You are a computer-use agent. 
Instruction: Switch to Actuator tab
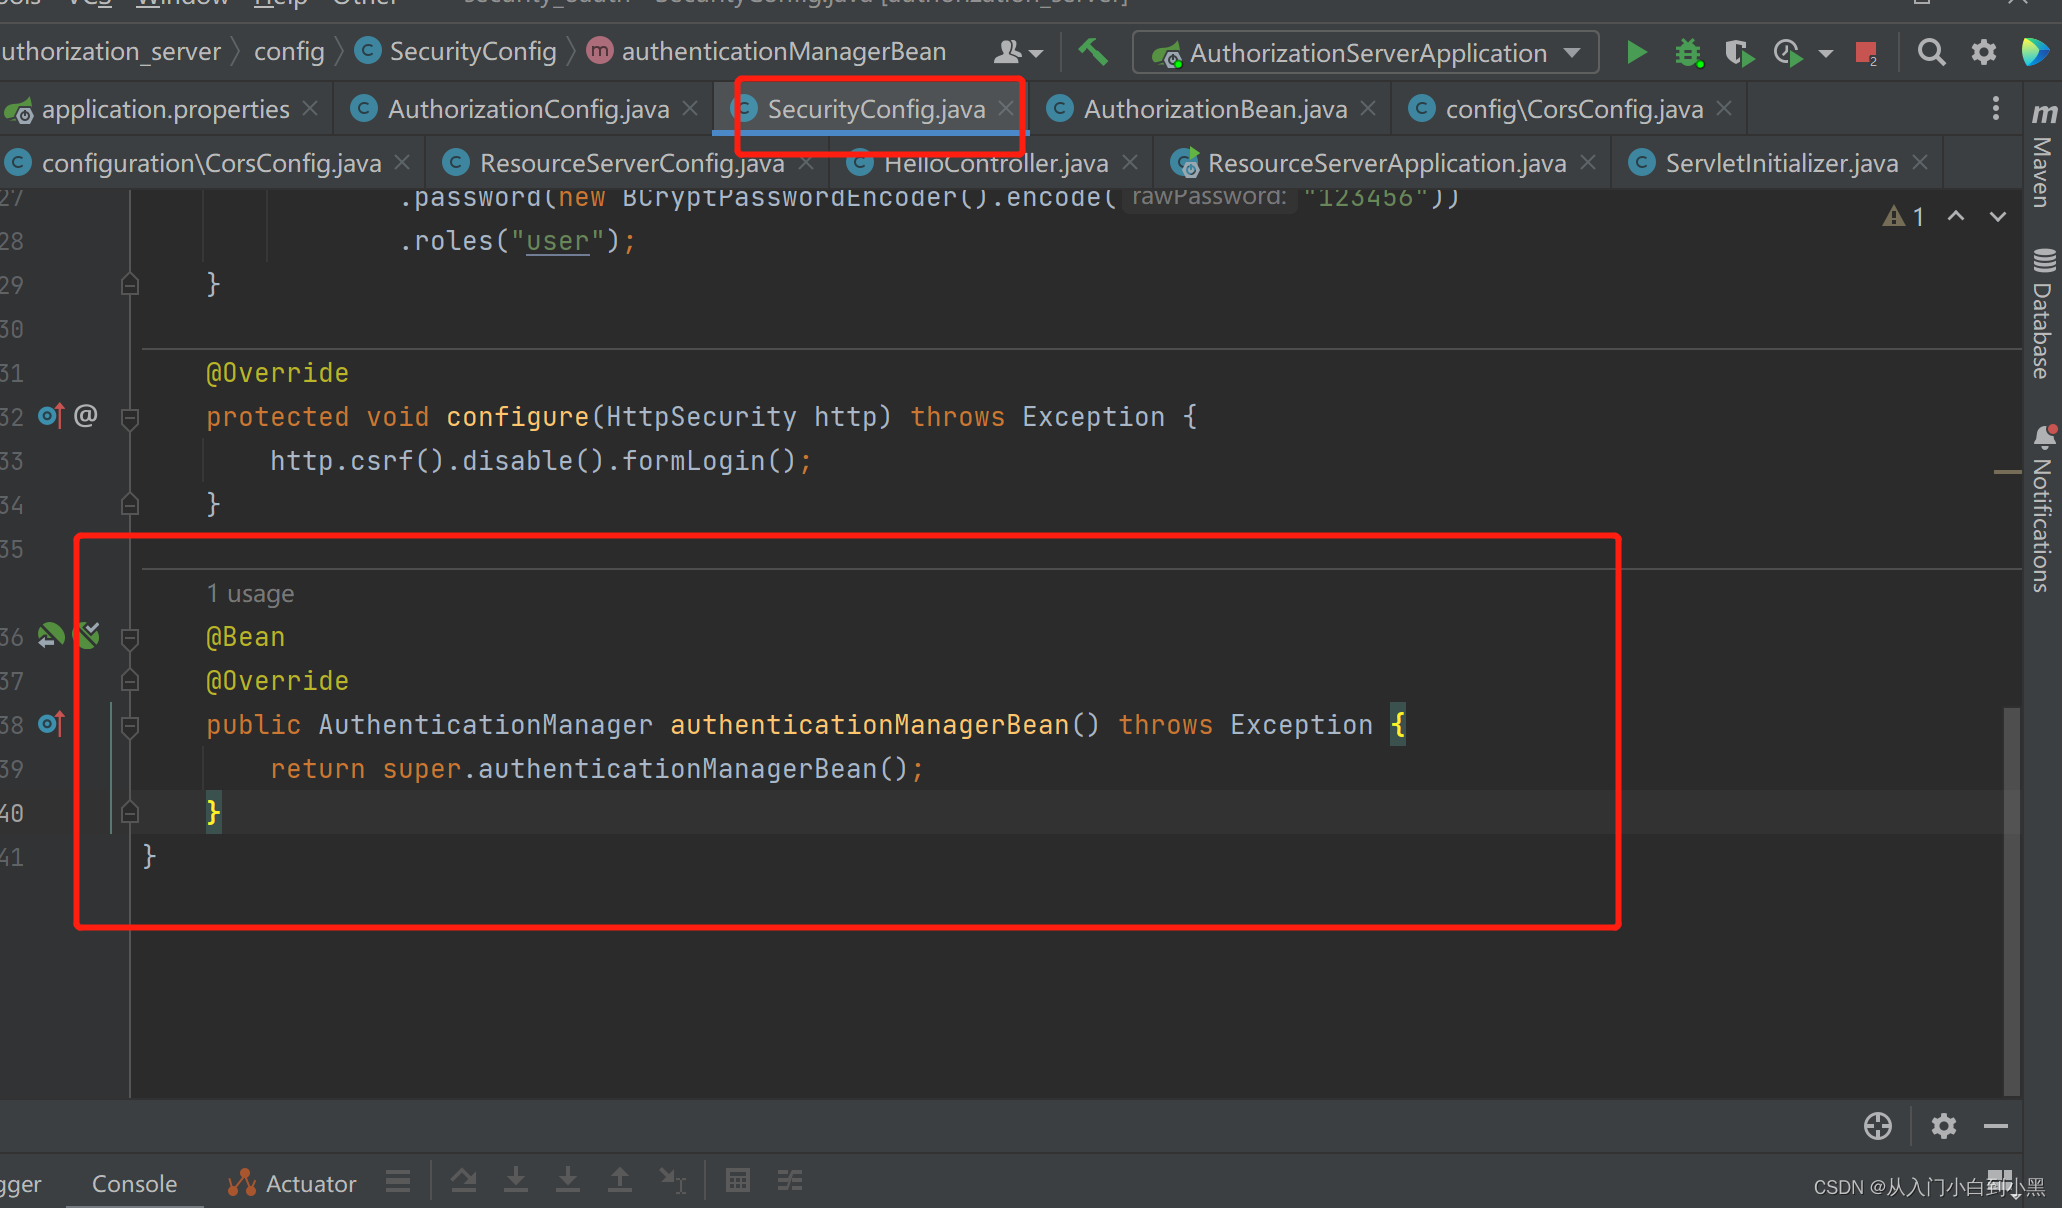(292, 1183)
